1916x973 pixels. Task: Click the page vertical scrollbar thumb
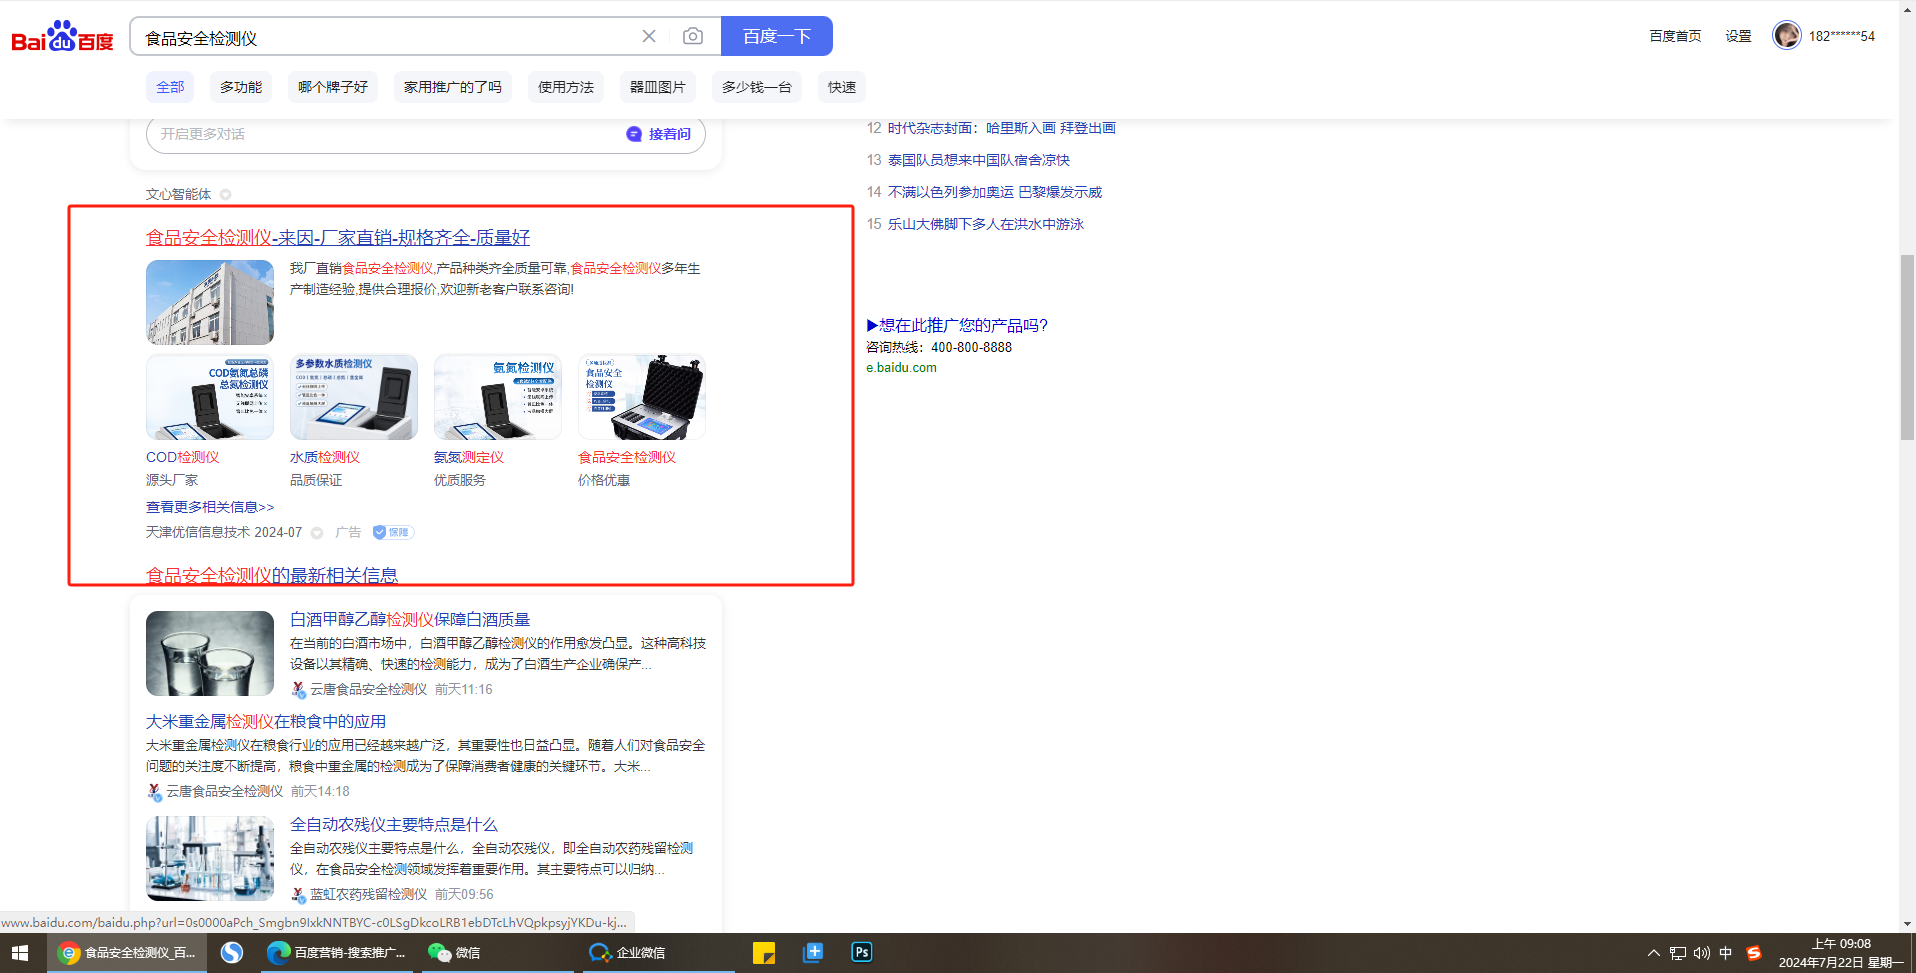(1907, 347)
